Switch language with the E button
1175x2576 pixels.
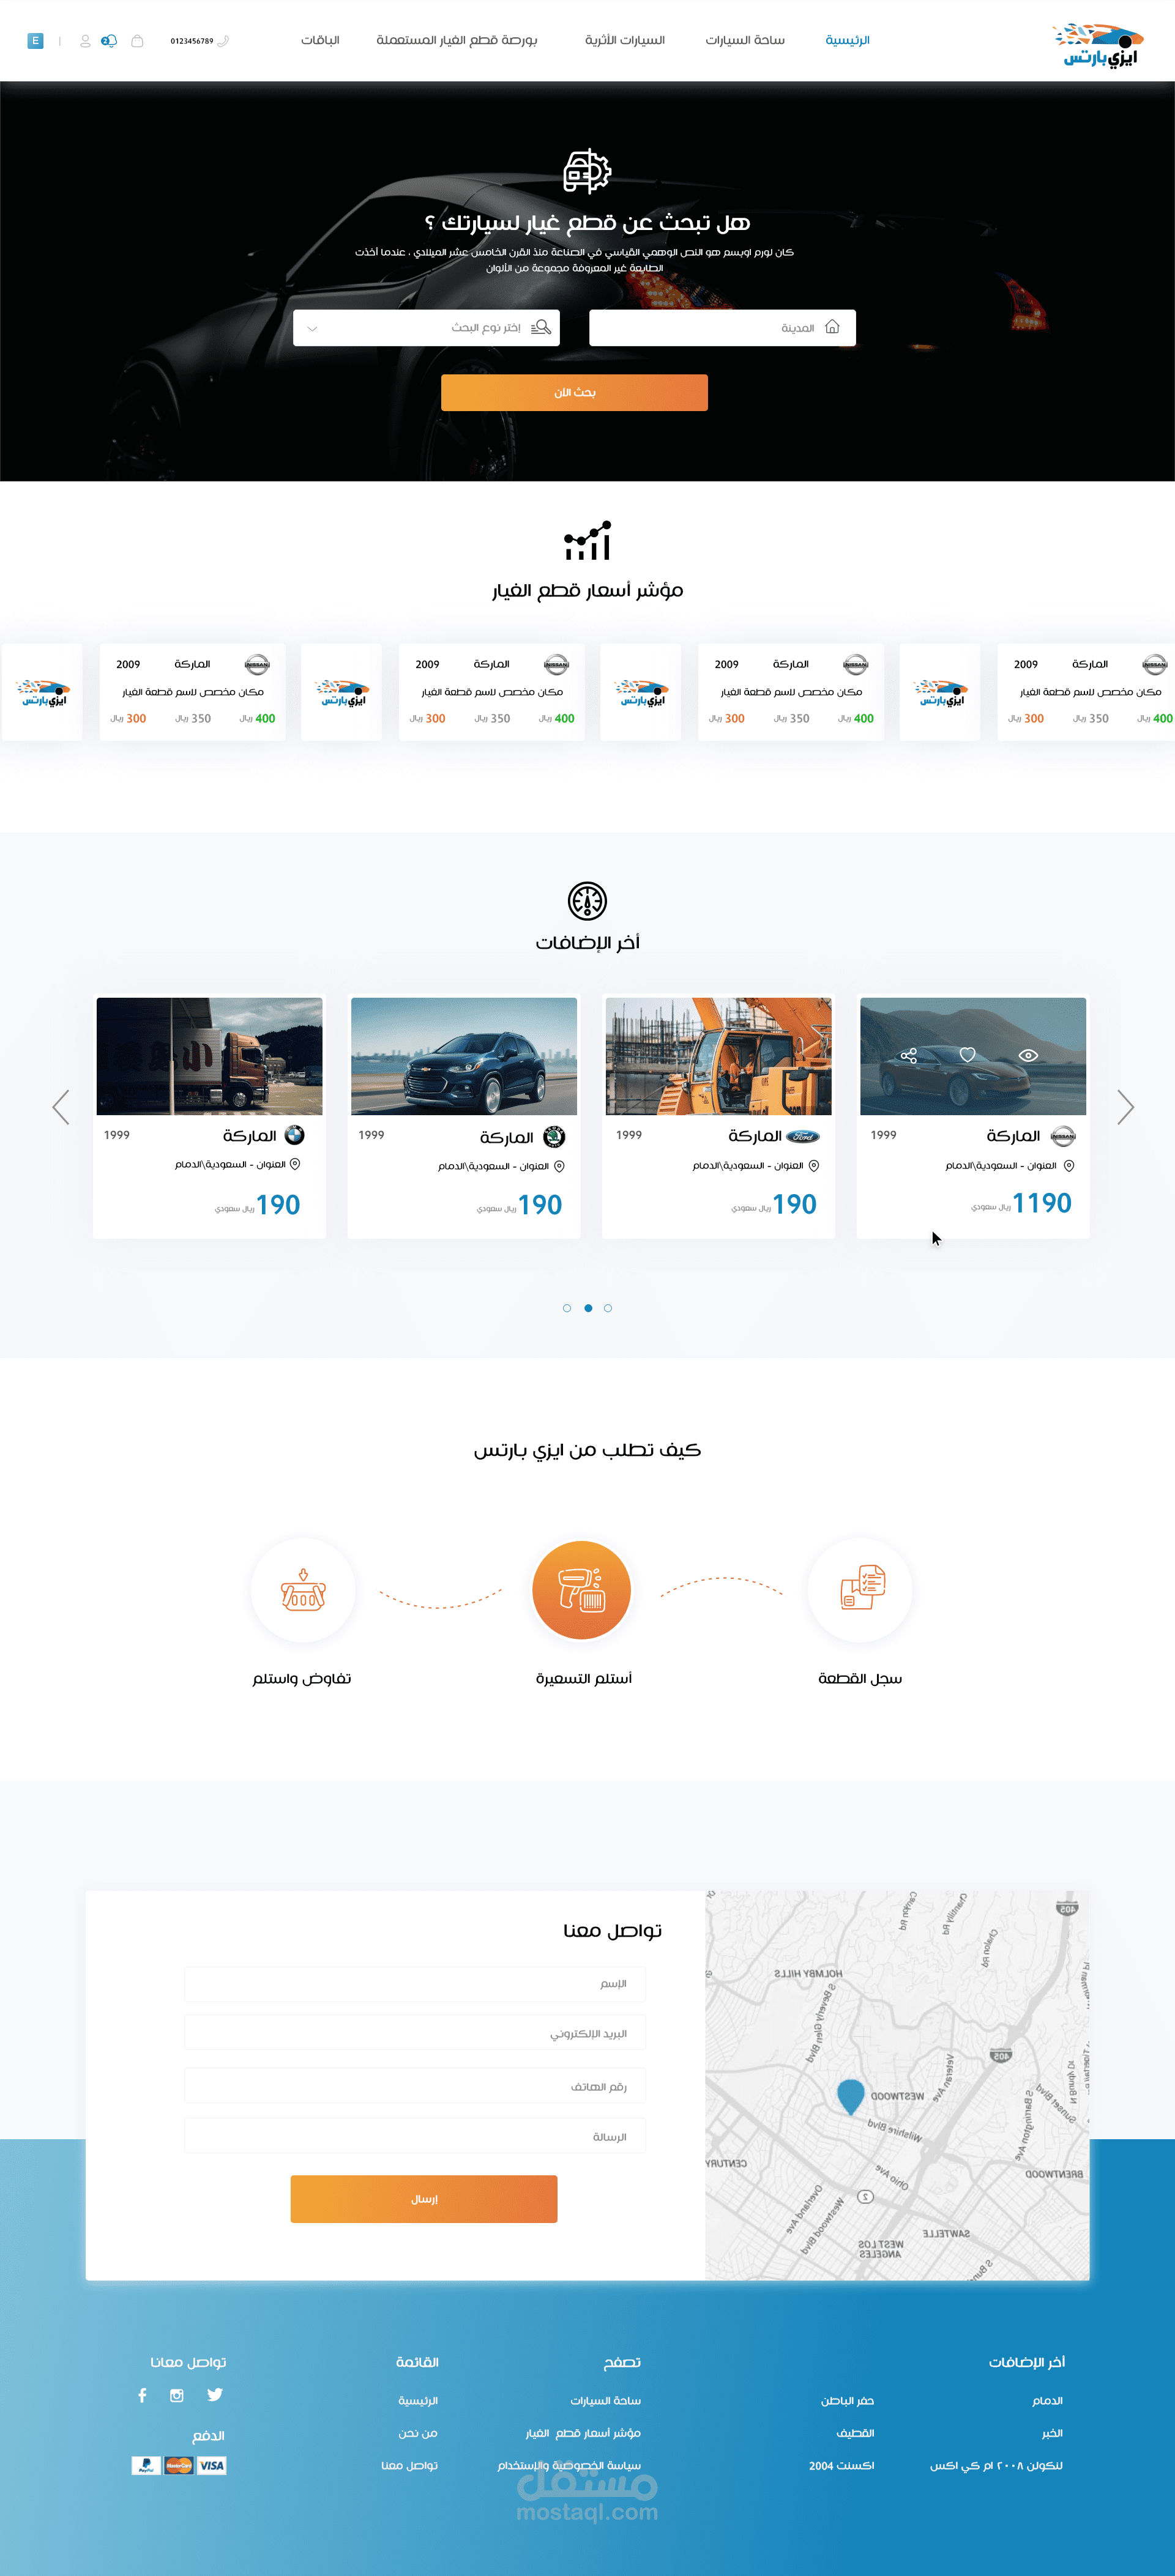pyautogui.click(x=35, y=41)
